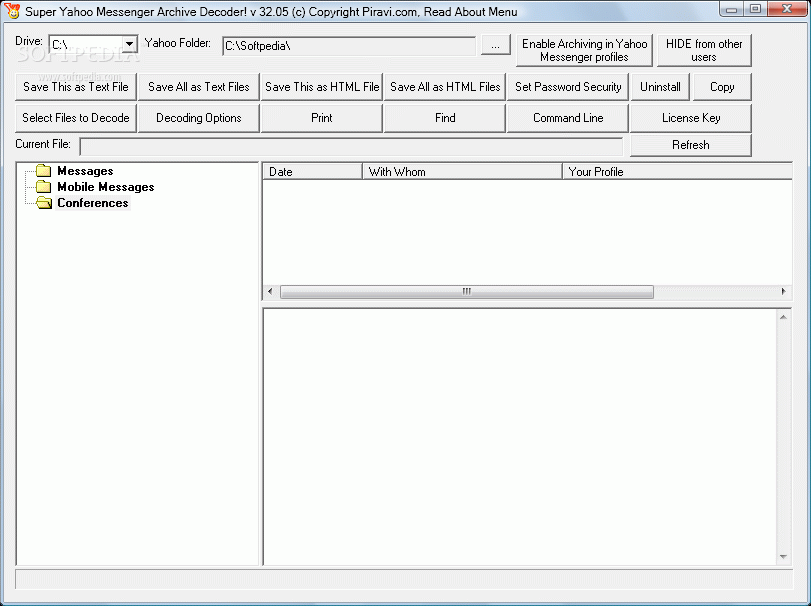This screenshot has width=811, height=606.
Task: Open the Drive dropdown arrow
Action: pyautogui.click(x=129, y=44)
